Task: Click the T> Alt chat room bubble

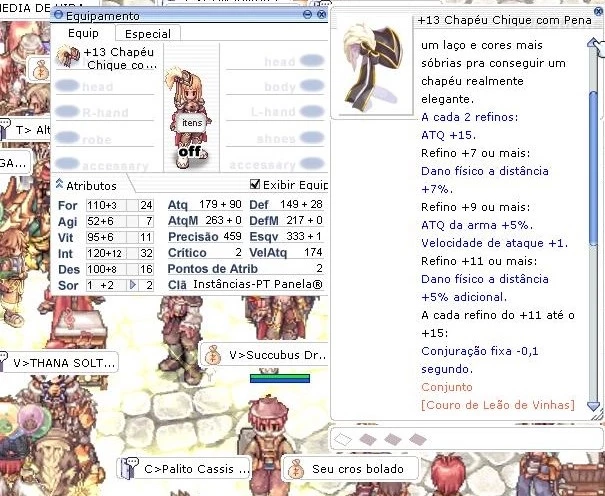Action: pos(25,130)
